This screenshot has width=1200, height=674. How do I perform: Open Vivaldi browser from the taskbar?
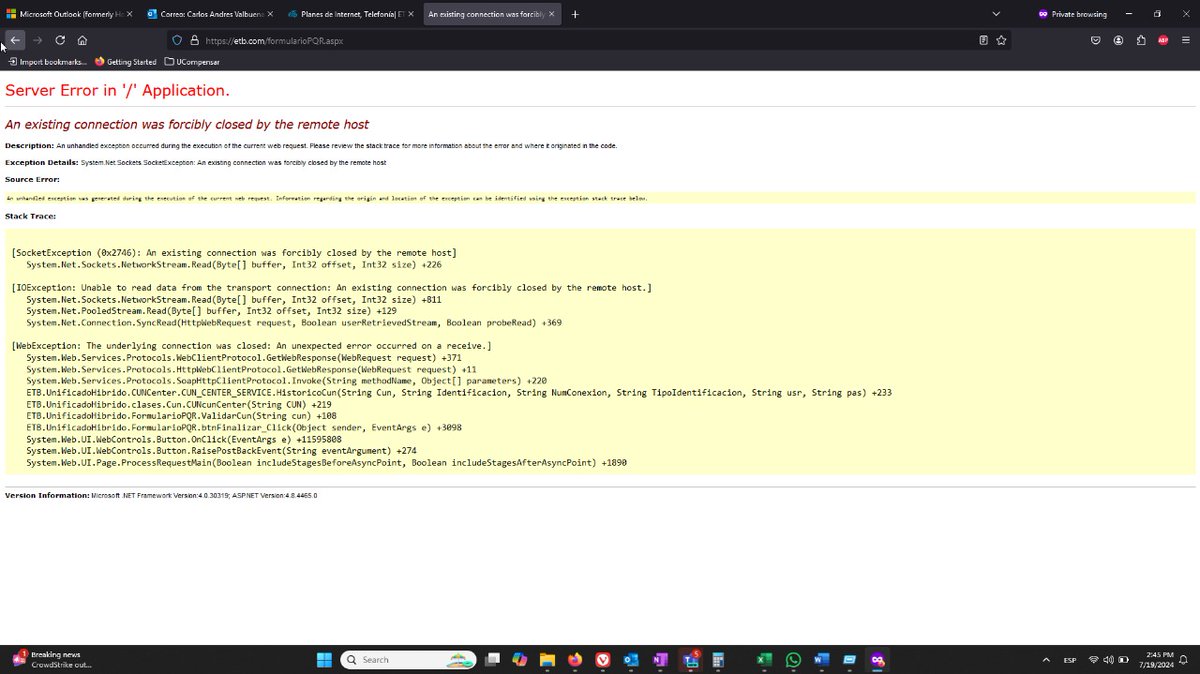602,660
